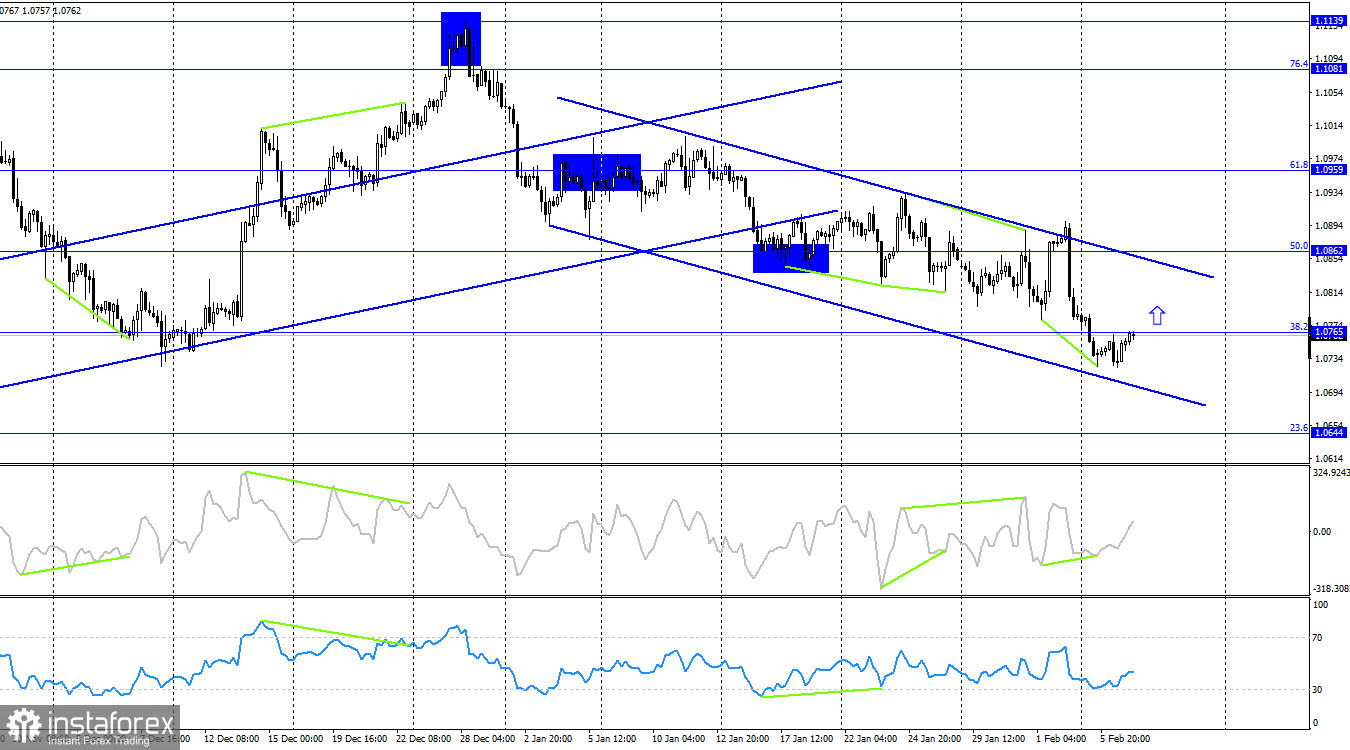Click the 1.1139 price level tag
This screenshot has width=1350, height=750.
[1329, 20]
